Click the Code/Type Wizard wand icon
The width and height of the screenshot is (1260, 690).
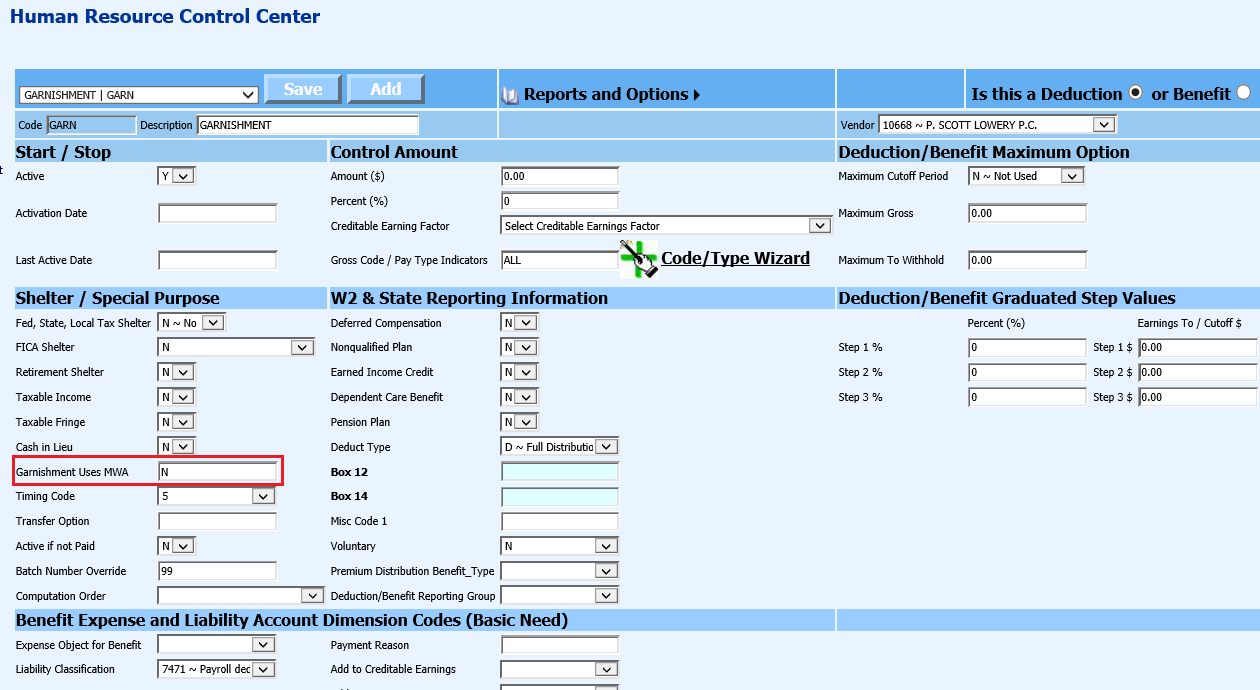(638, 259)
